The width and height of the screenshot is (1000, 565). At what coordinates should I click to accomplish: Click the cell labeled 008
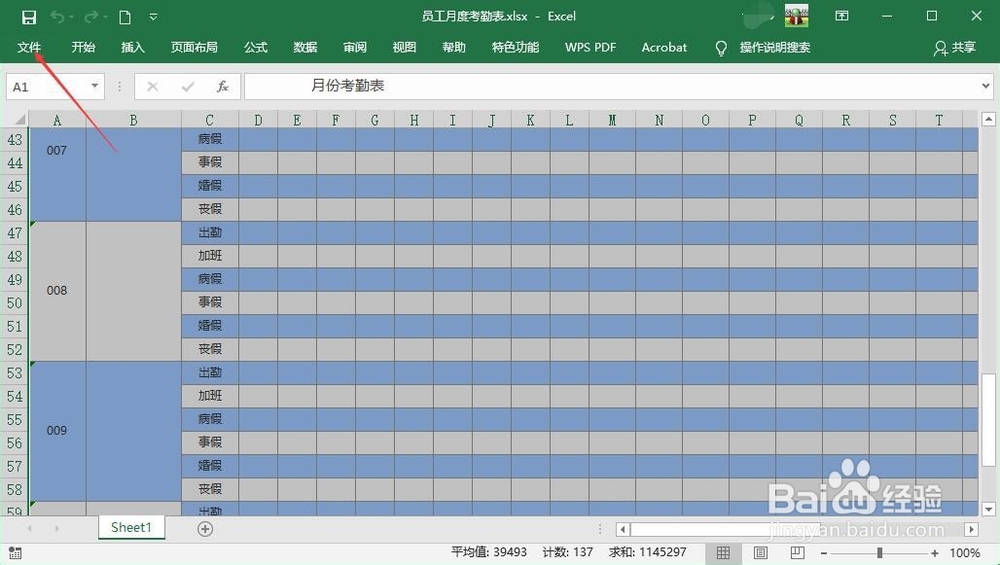(57, 291)
